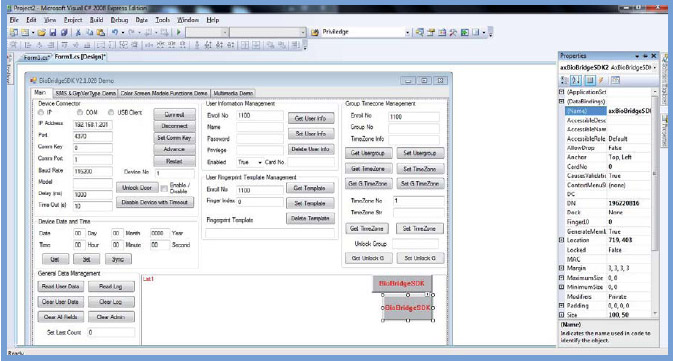Expand the (DataBindings) property node
Screen dimensions: 674x362
[561, 101]
